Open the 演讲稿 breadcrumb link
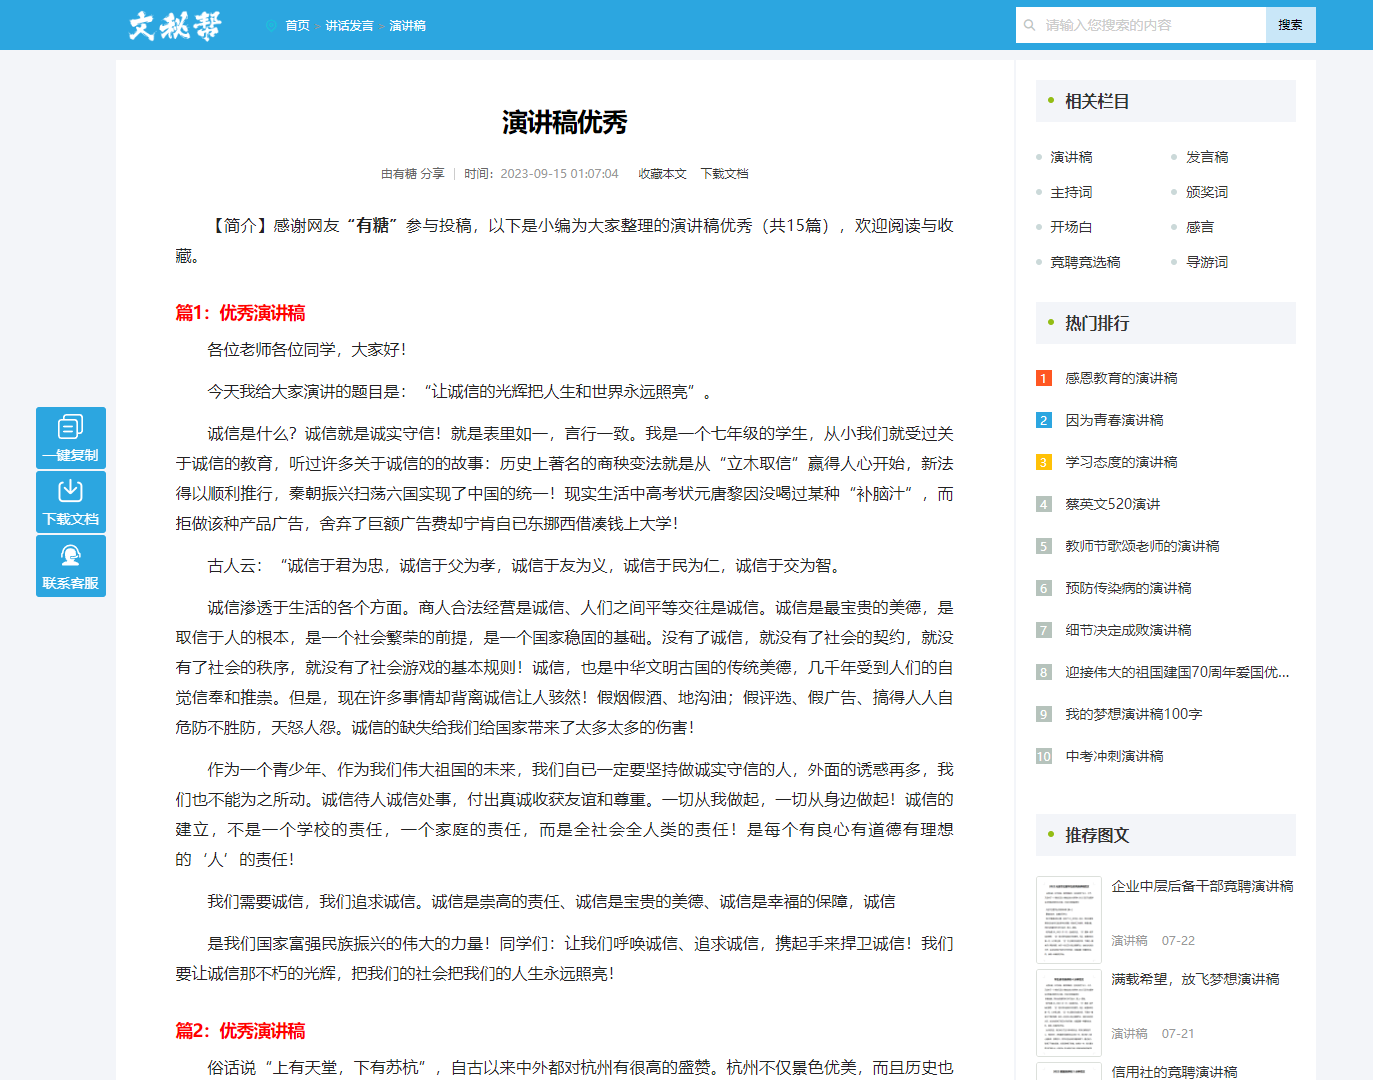1373x1080 pixels. (x=407, y=25)
